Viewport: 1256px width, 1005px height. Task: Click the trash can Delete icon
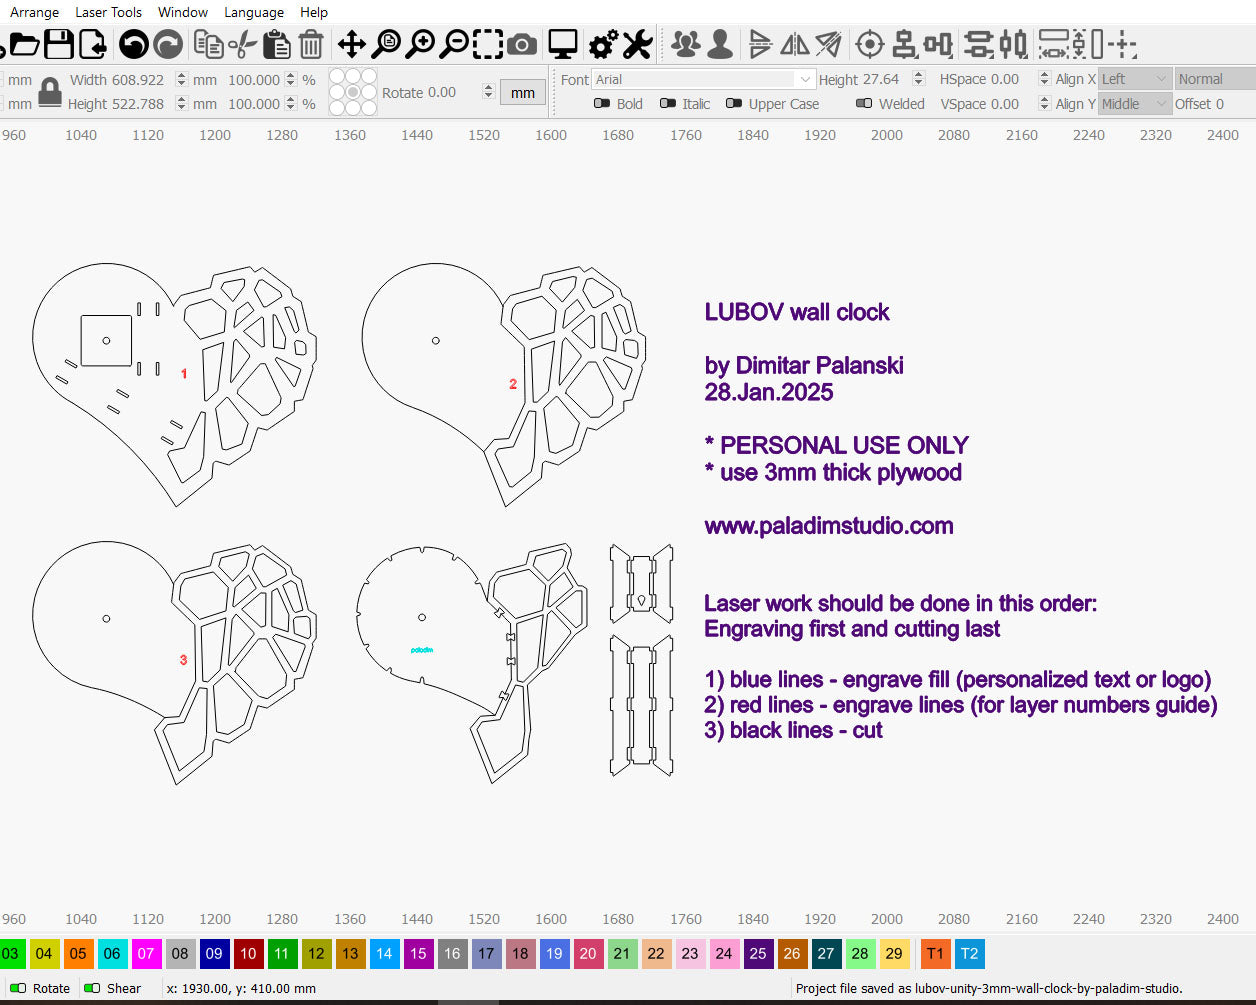coord(311,44)
